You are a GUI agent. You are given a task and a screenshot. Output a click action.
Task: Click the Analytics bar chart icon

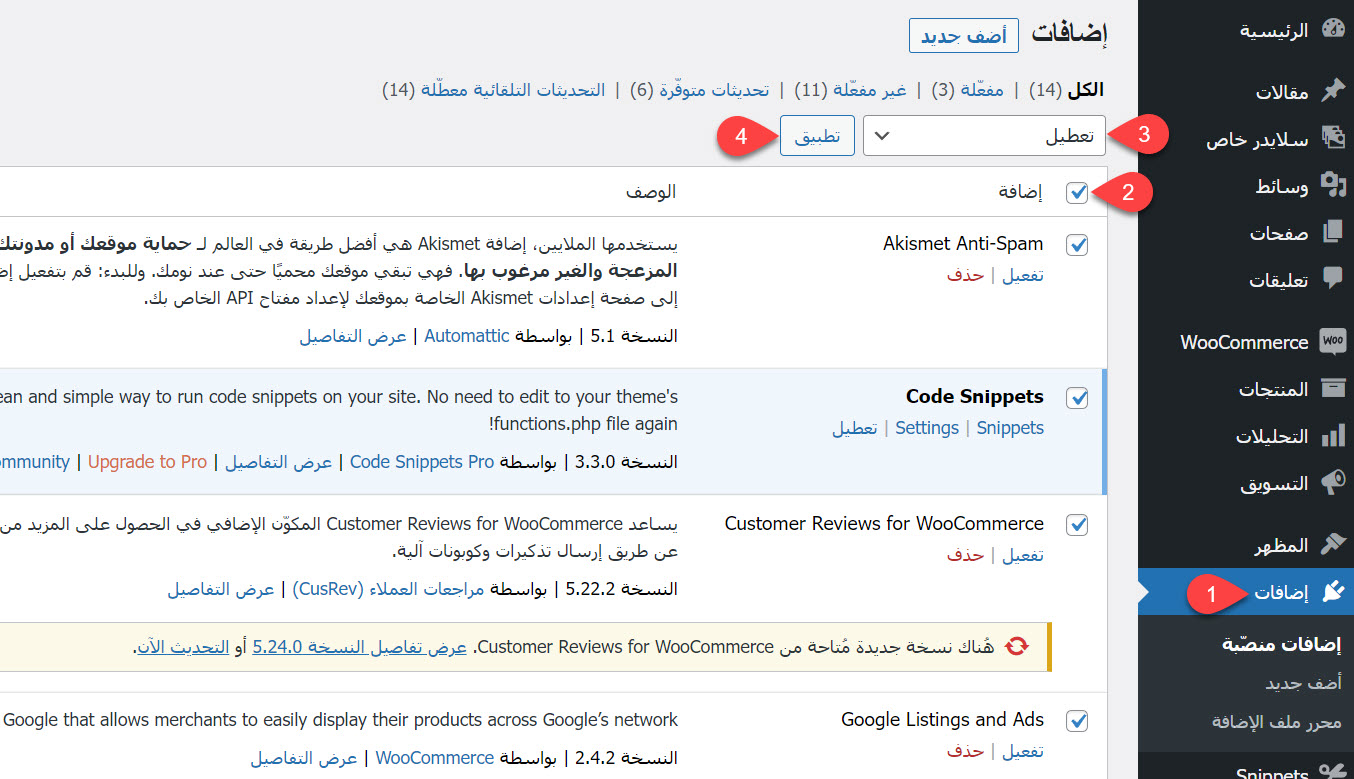[1333, 436]
